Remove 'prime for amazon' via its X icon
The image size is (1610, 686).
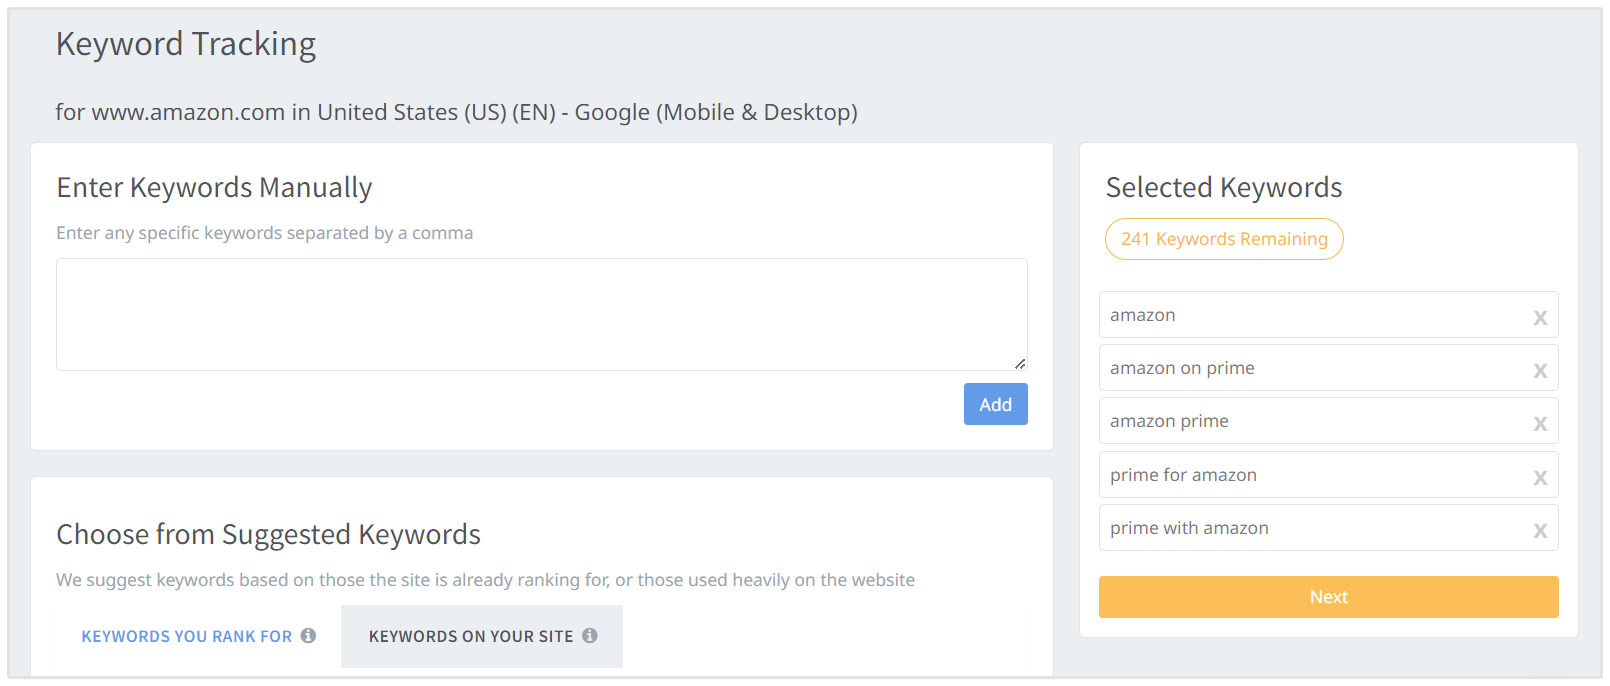[1540, 478]
